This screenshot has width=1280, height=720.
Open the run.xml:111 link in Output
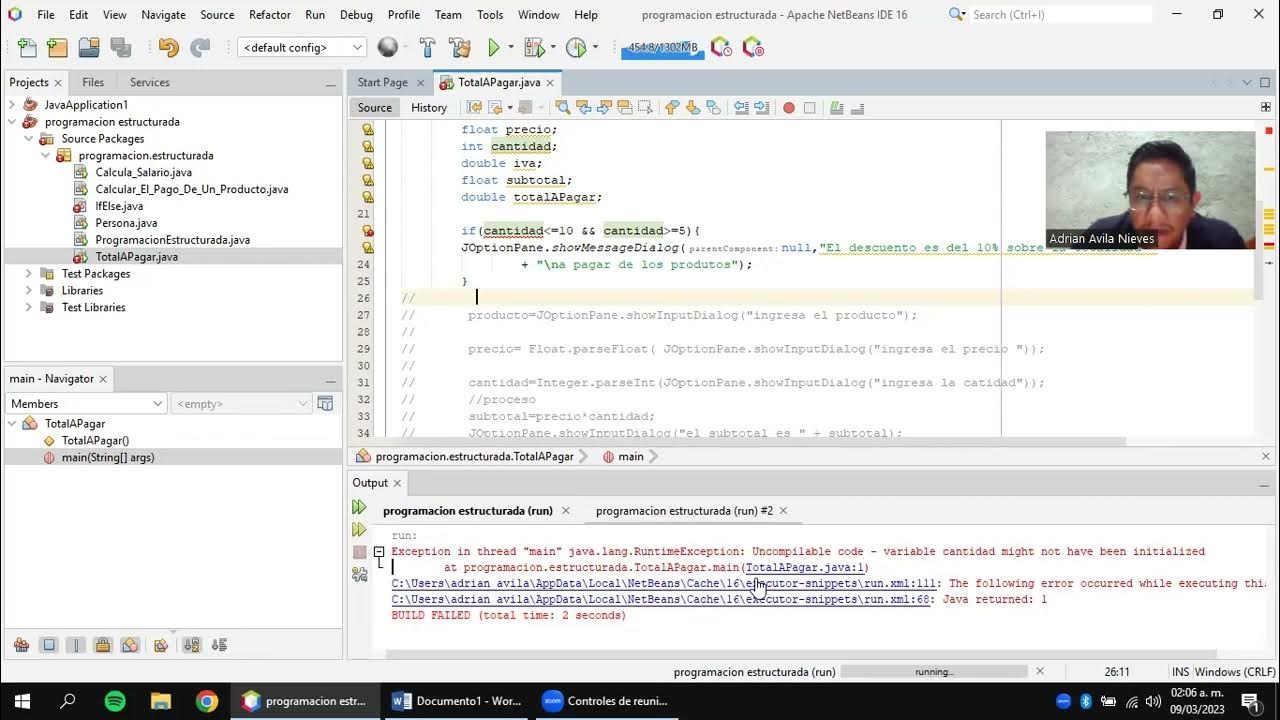pyautogui.click(x=664, y=584)
